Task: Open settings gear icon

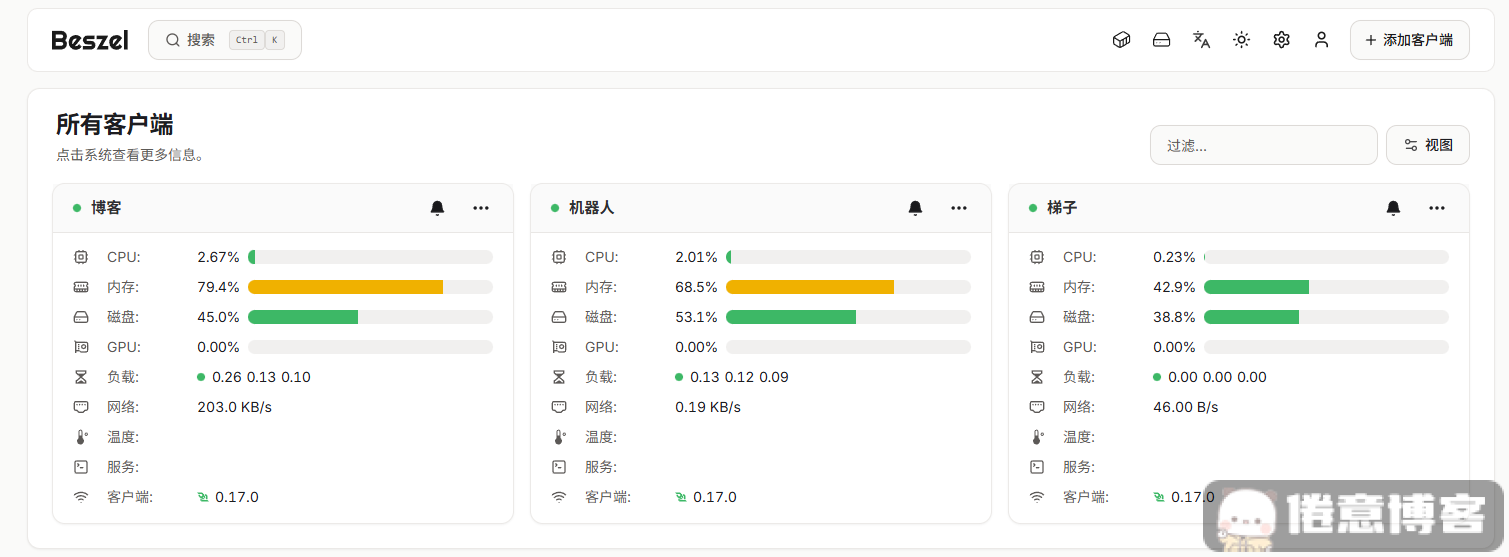Action: (1281, 40)
